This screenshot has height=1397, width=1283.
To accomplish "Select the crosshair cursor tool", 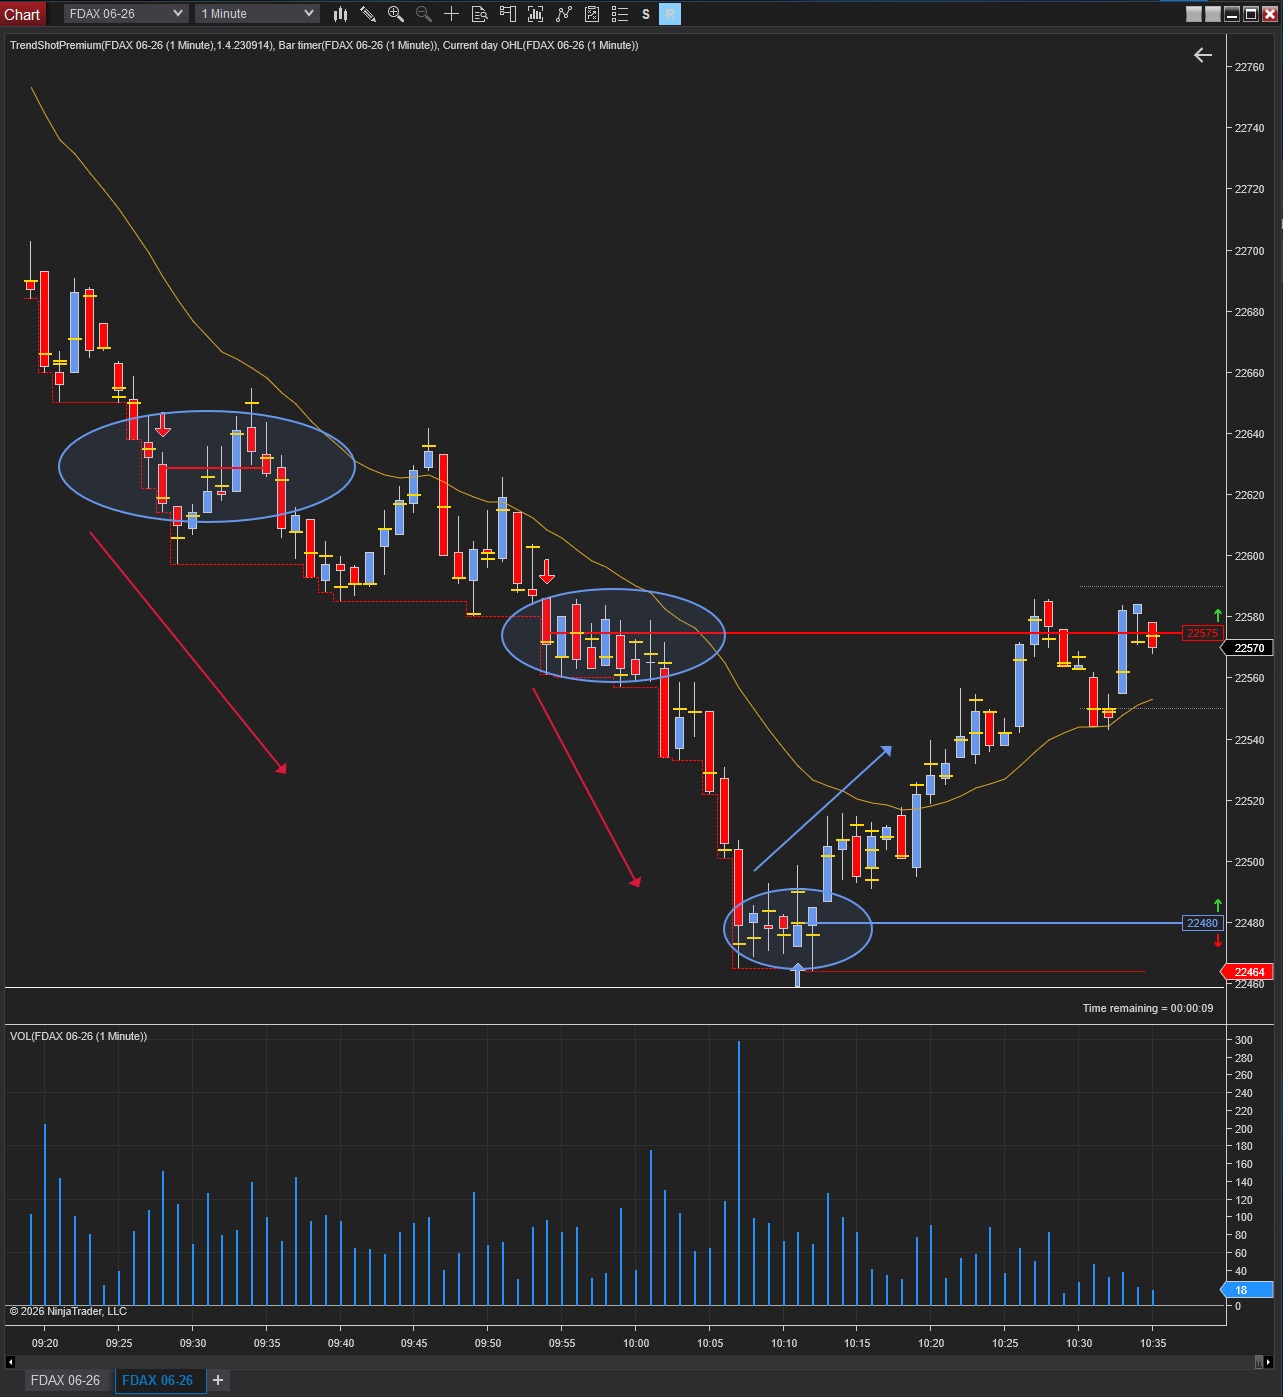I will coord(452,14).
